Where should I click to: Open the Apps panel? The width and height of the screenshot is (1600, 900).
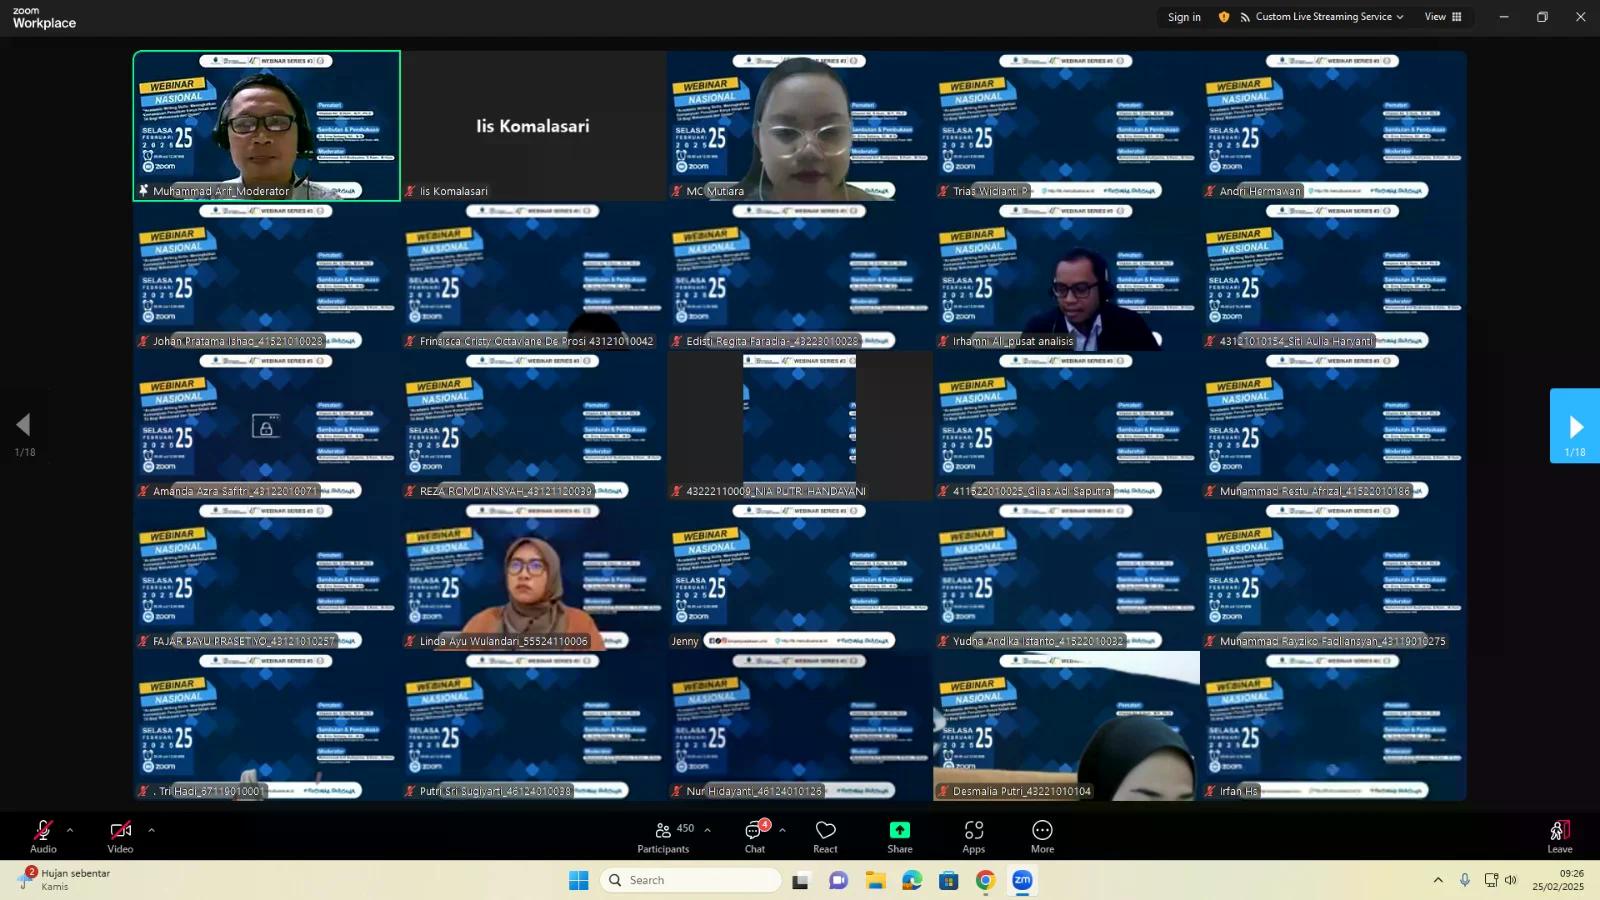point(973,837)
